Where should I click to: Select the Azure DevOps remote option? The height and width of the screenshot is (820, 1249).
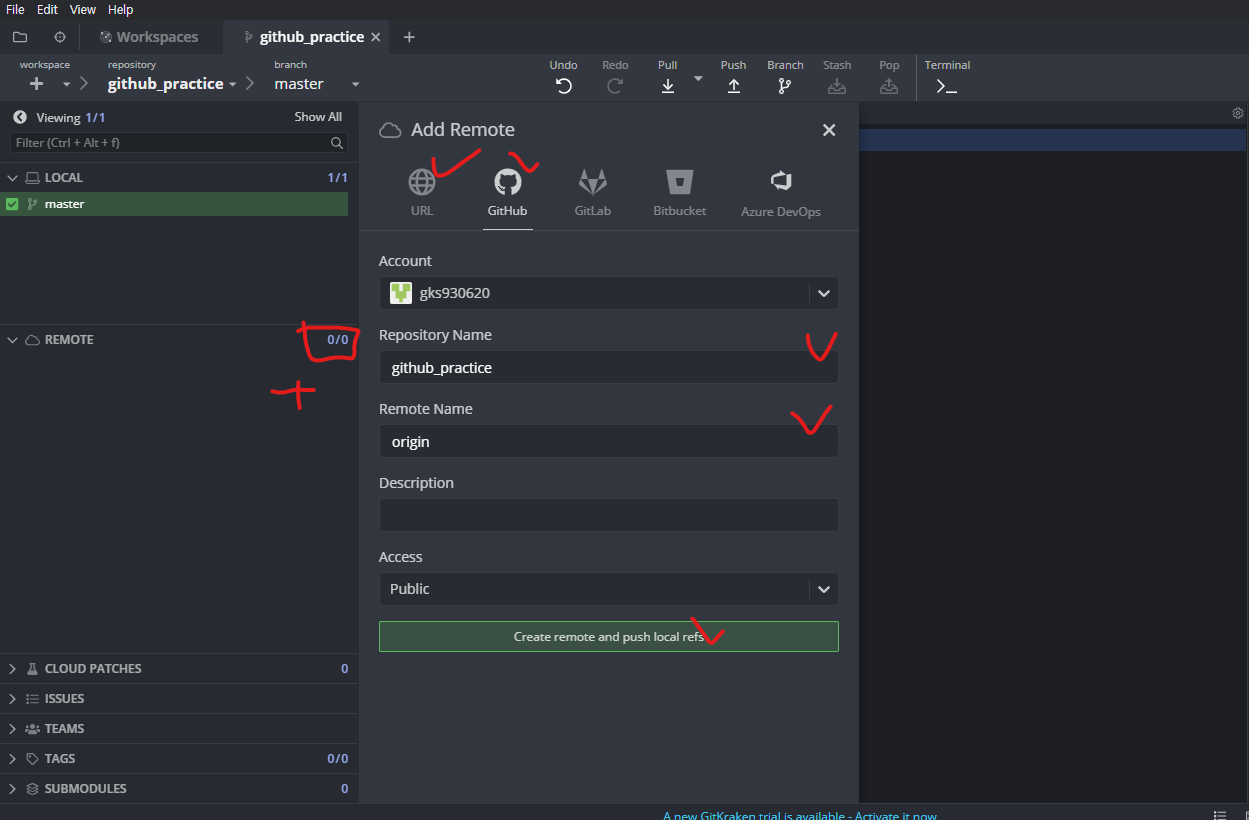pyautogui.click(x=781, y=192)
